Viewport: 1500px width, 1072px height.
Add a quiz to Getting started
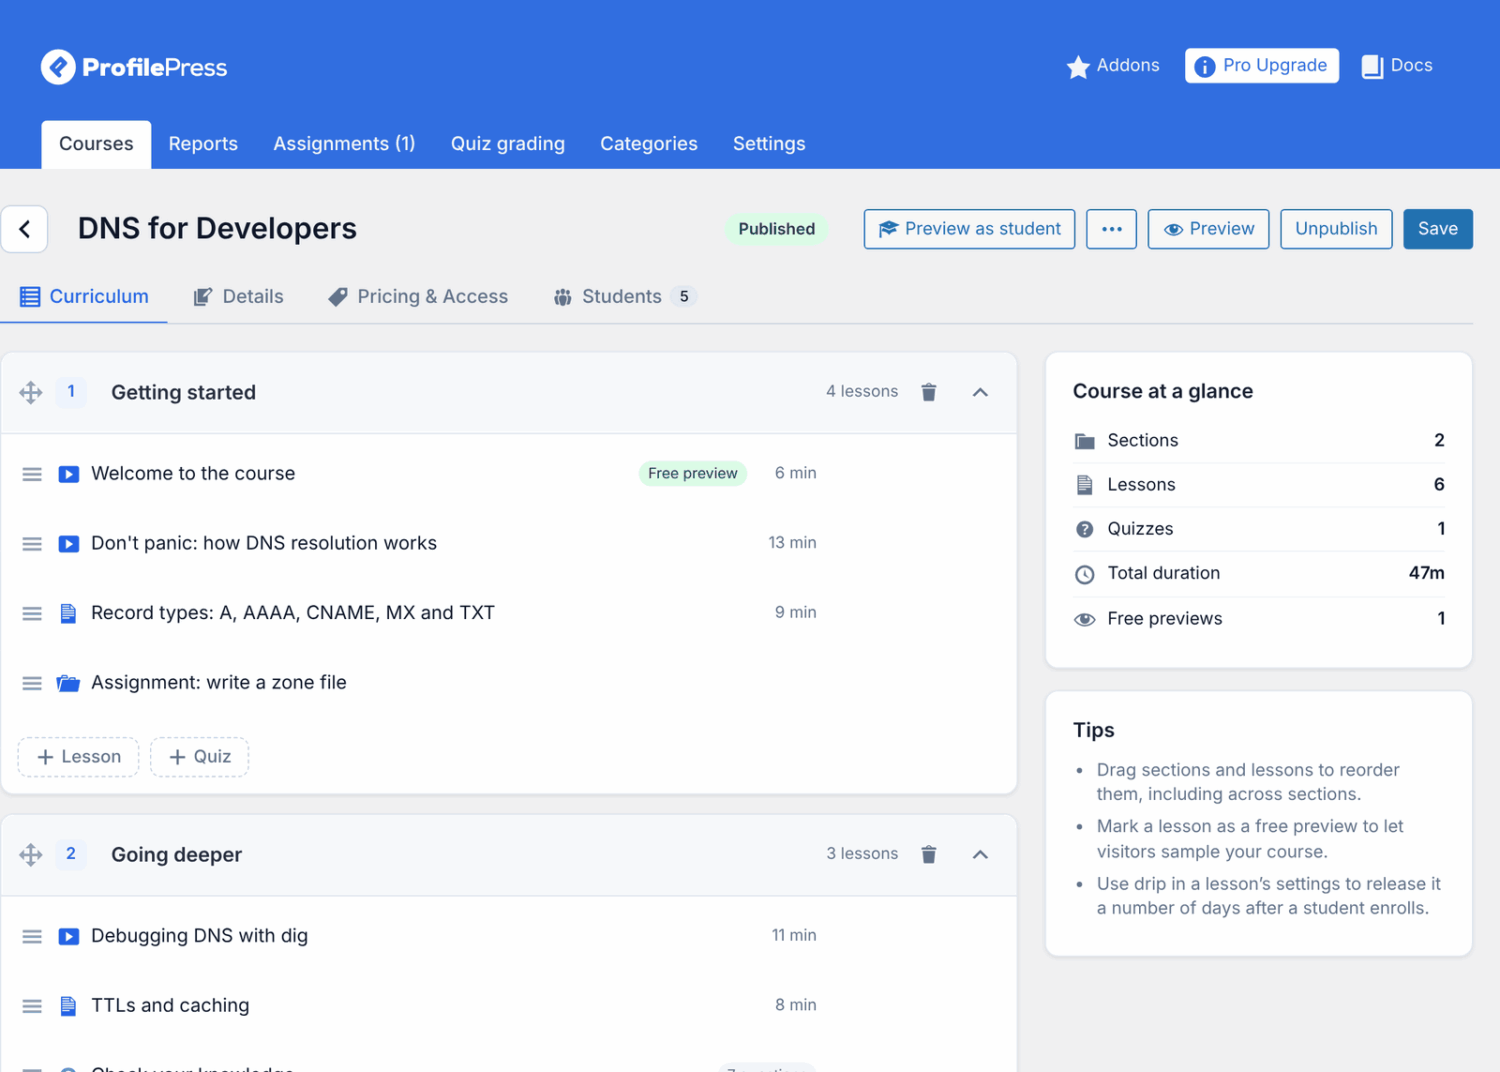199,757
